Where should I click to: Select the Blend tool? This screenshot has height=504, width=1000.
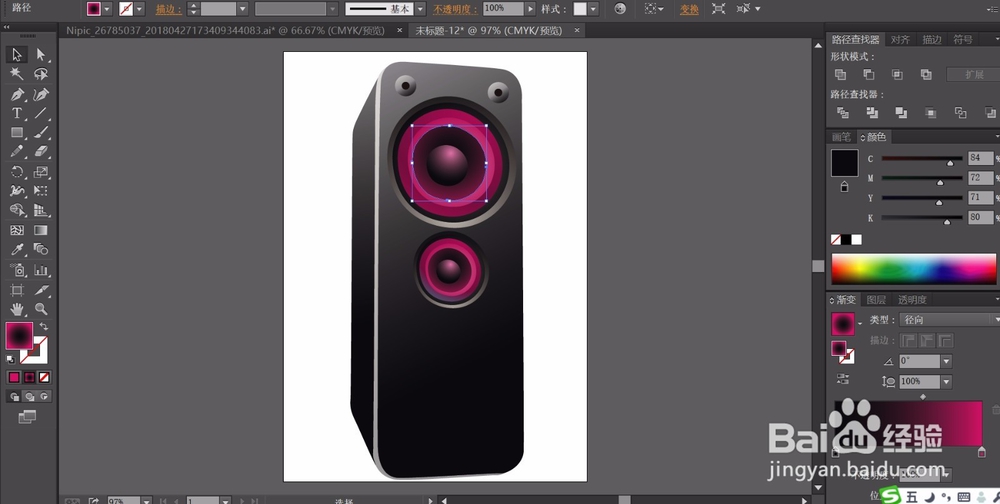(x=41, y=249)
